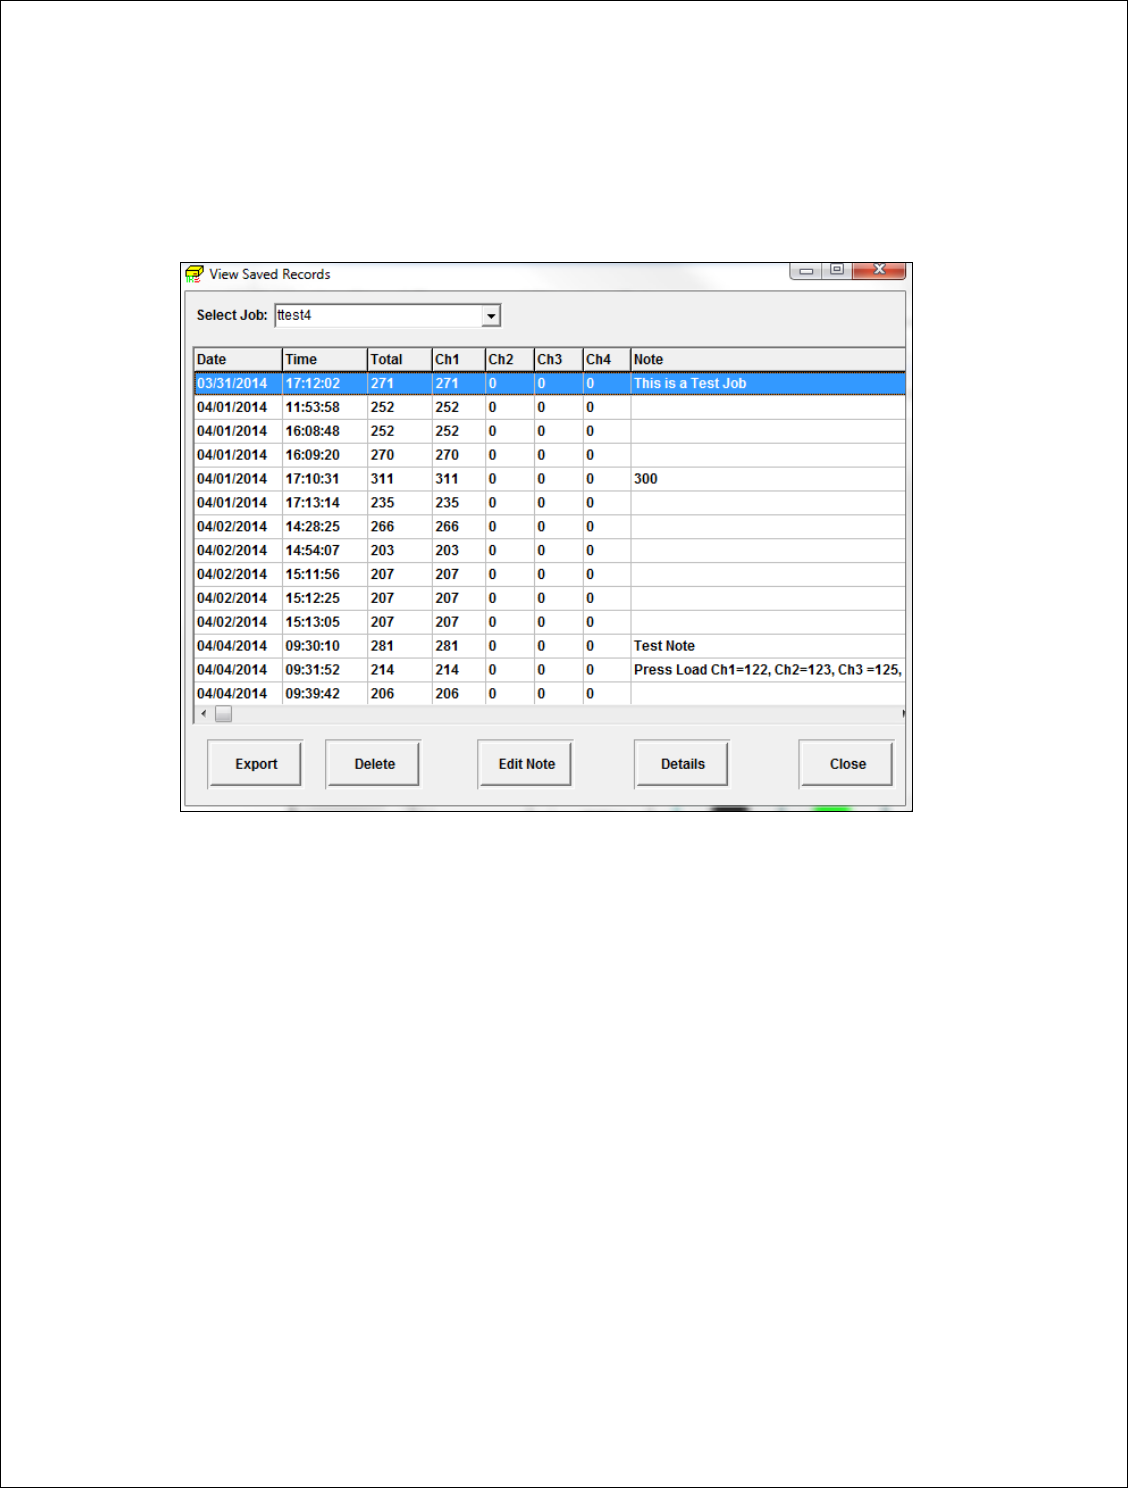
Task: Click the Ch3 column header
Action: [x=559, y=359]
